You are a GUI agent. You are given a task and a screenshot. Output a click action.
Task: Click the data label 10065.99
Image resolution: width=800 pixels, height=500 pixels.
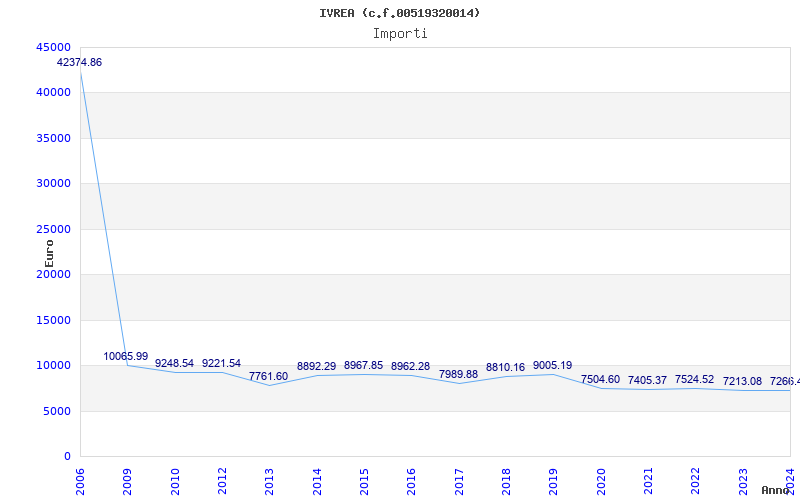point(126,356)
